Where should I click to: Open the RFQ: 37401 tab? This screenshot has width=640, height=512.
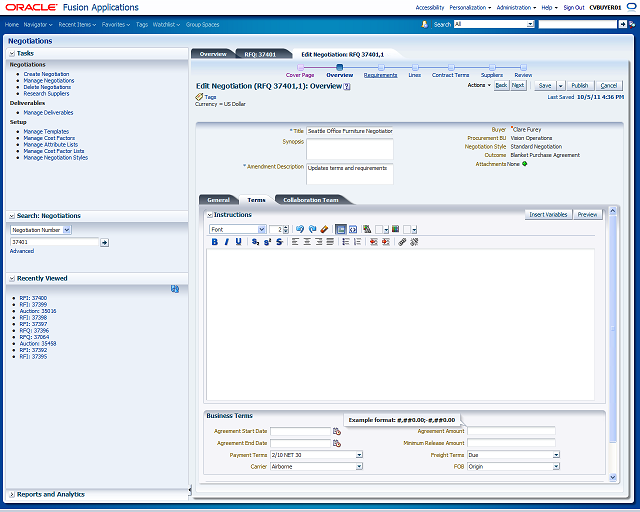coord(260,54)
